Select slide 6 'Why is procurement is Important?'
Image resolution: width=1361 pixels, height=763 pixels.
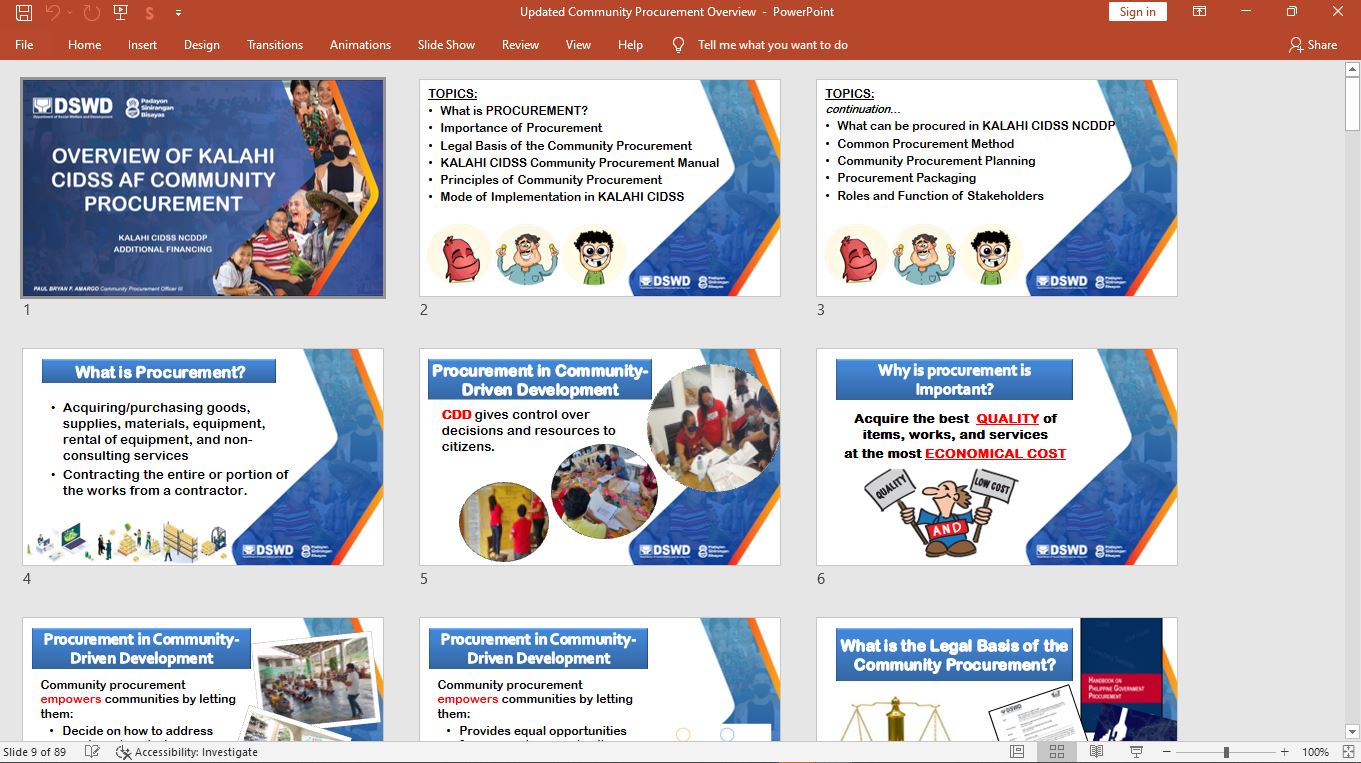pyautogui.click(x=997, y=457)
